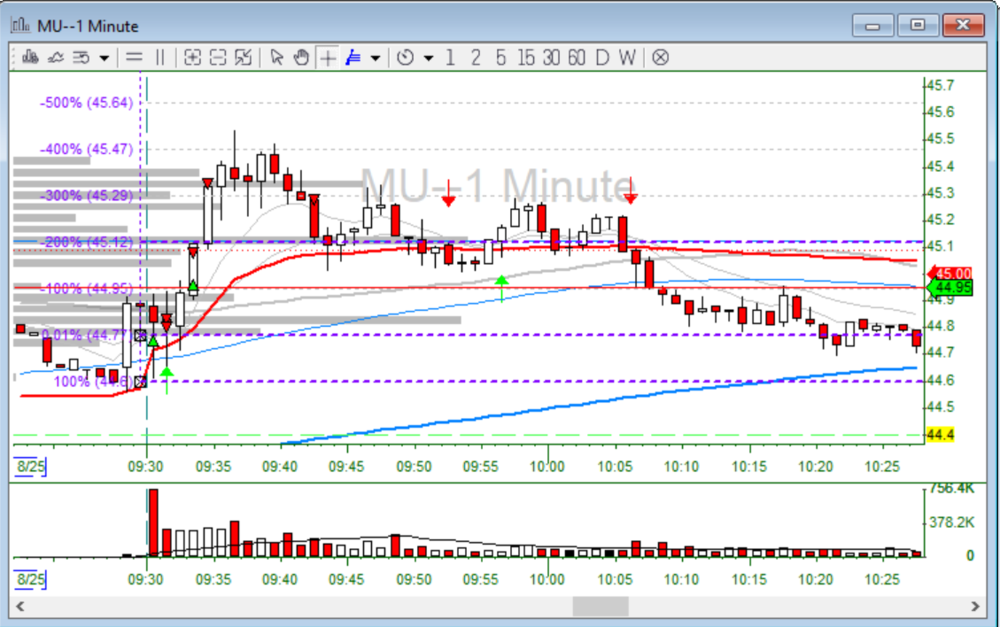The width and height of the screenshot is (1000, 627).
Task: Click the chart type bars icon
Action: coord(30,58)
